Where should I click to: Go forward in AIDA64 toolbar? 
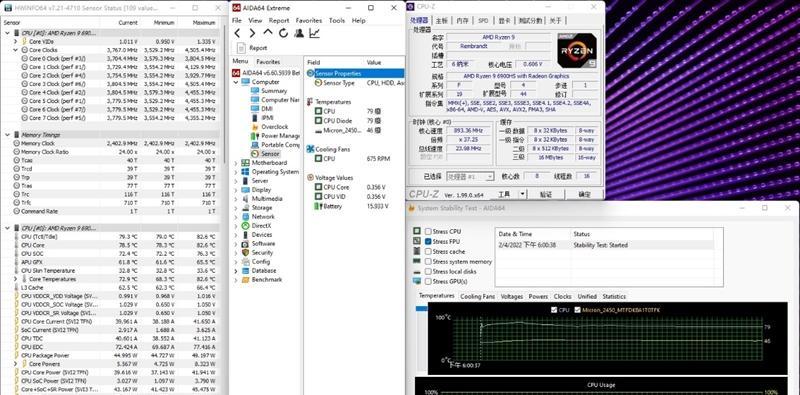(x=252, y=33)
